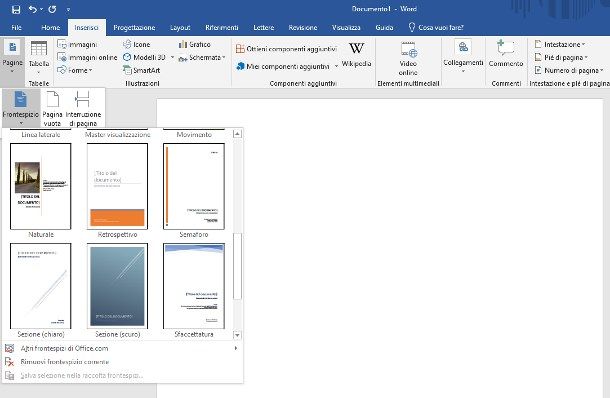Image resolution: width=610 pixels, height=398 pixels.
Task: Switch to the Visualizza tab
Action: click(346, 28)
